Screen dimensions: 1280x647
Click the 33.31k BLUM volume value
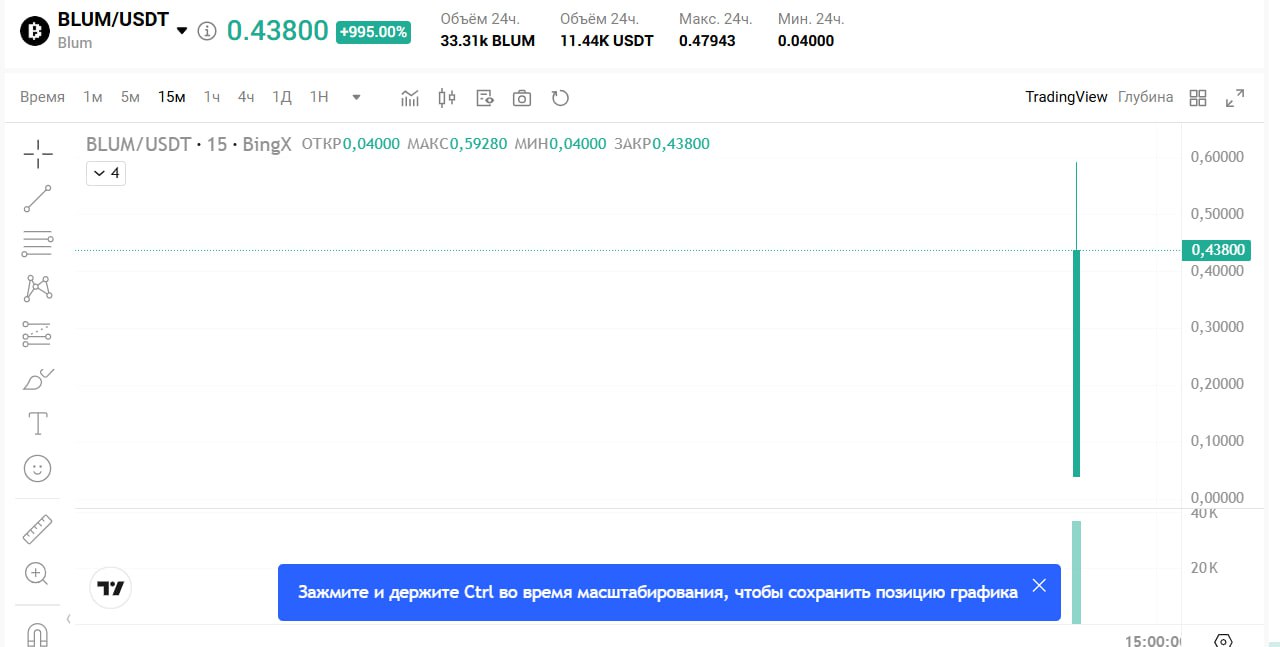(488, 41)
